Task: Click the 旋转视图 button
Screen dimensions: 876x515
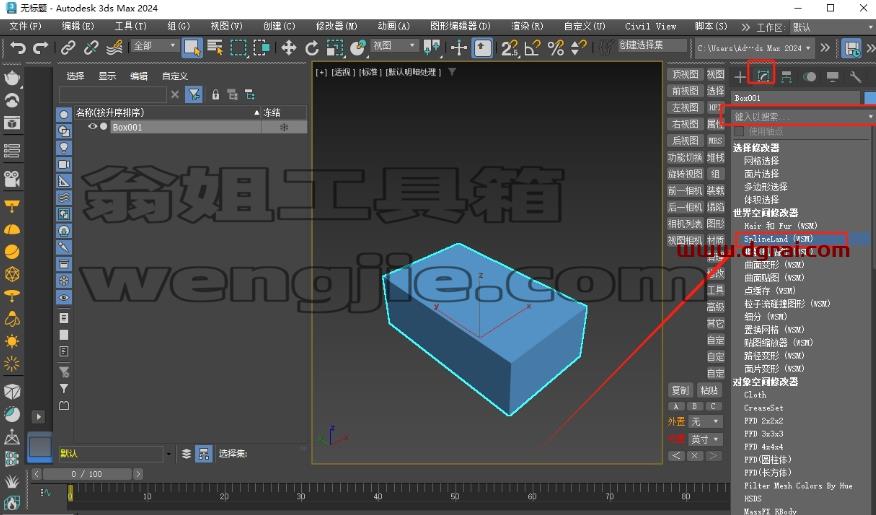Action: pyautogui.click(x=685, y=174)
